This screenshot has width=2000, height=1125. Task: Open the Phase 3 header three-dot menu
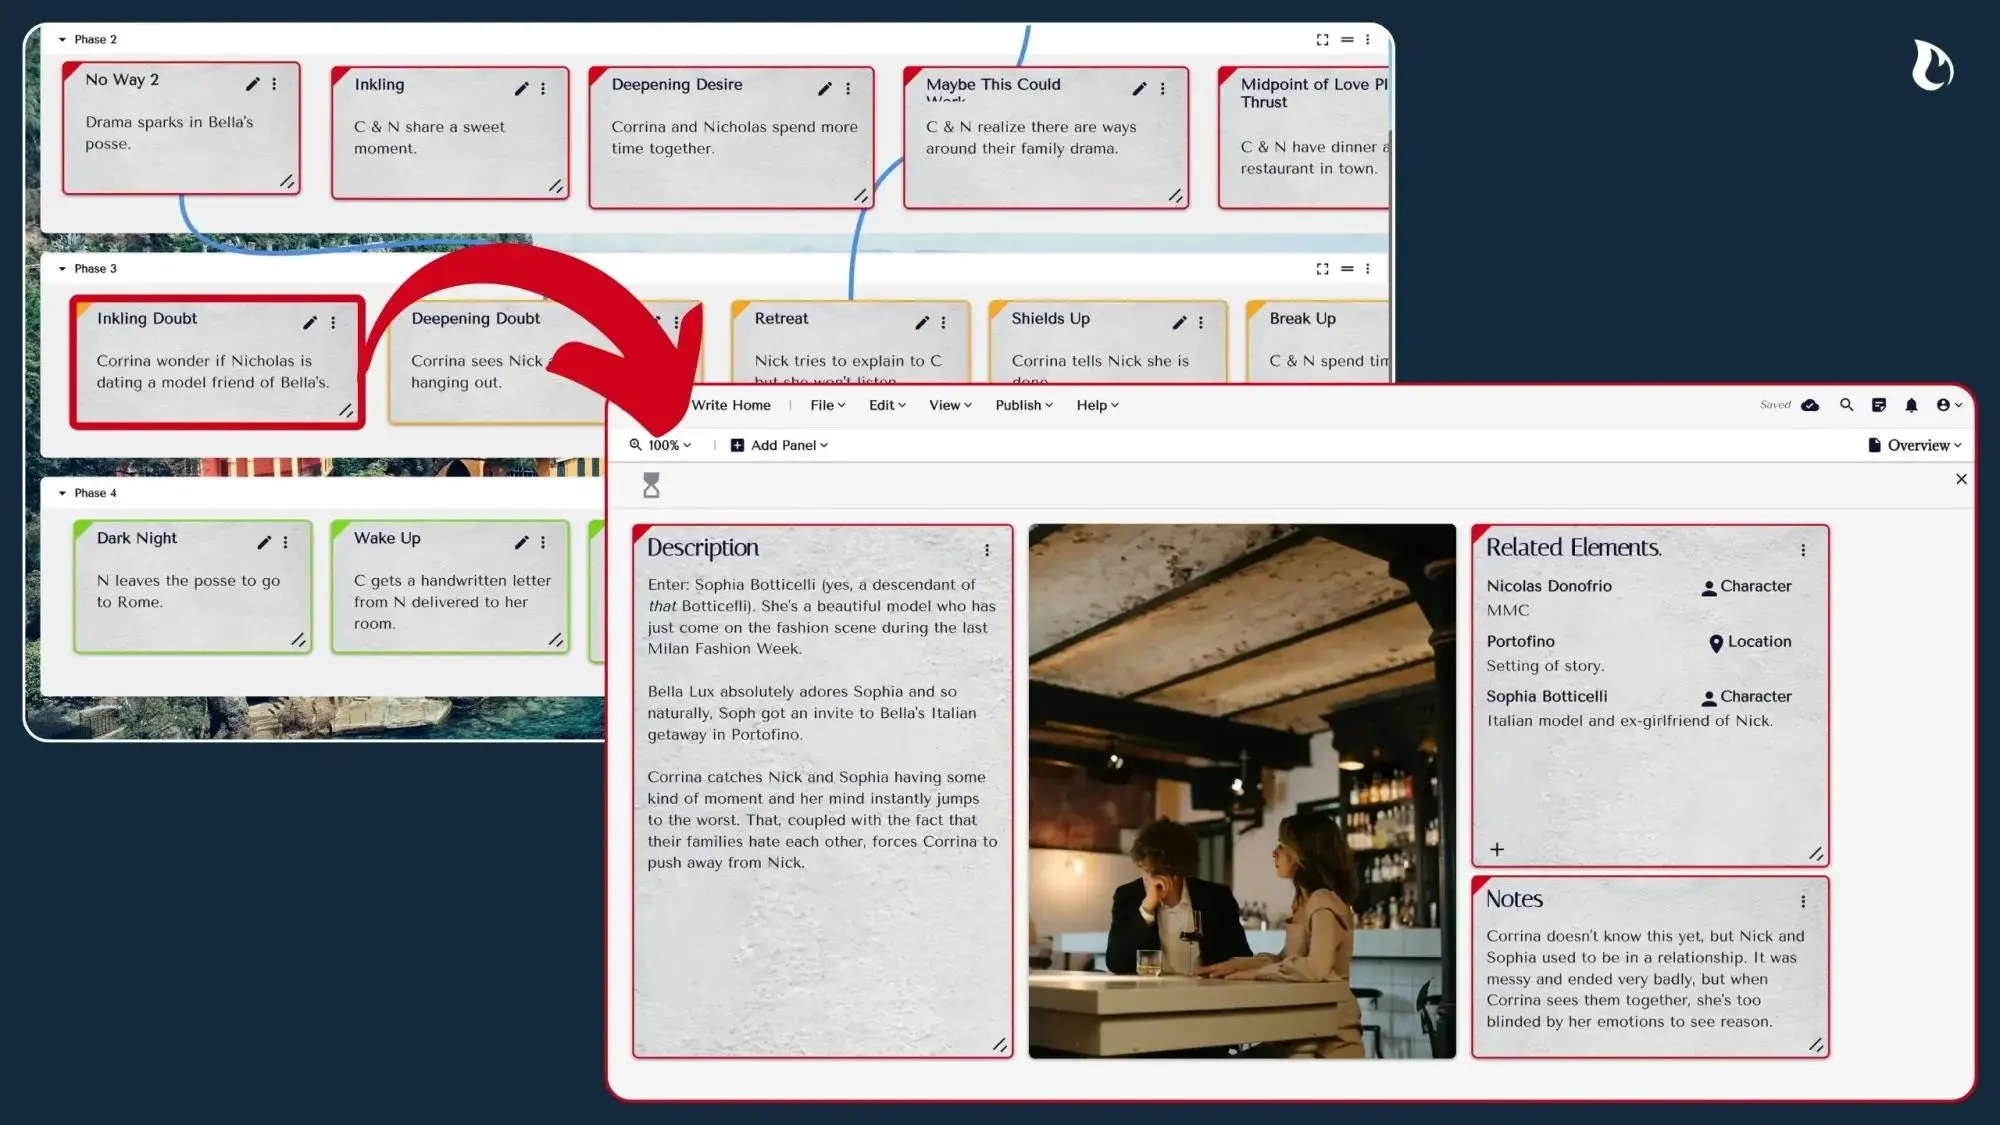point(1367,269)
